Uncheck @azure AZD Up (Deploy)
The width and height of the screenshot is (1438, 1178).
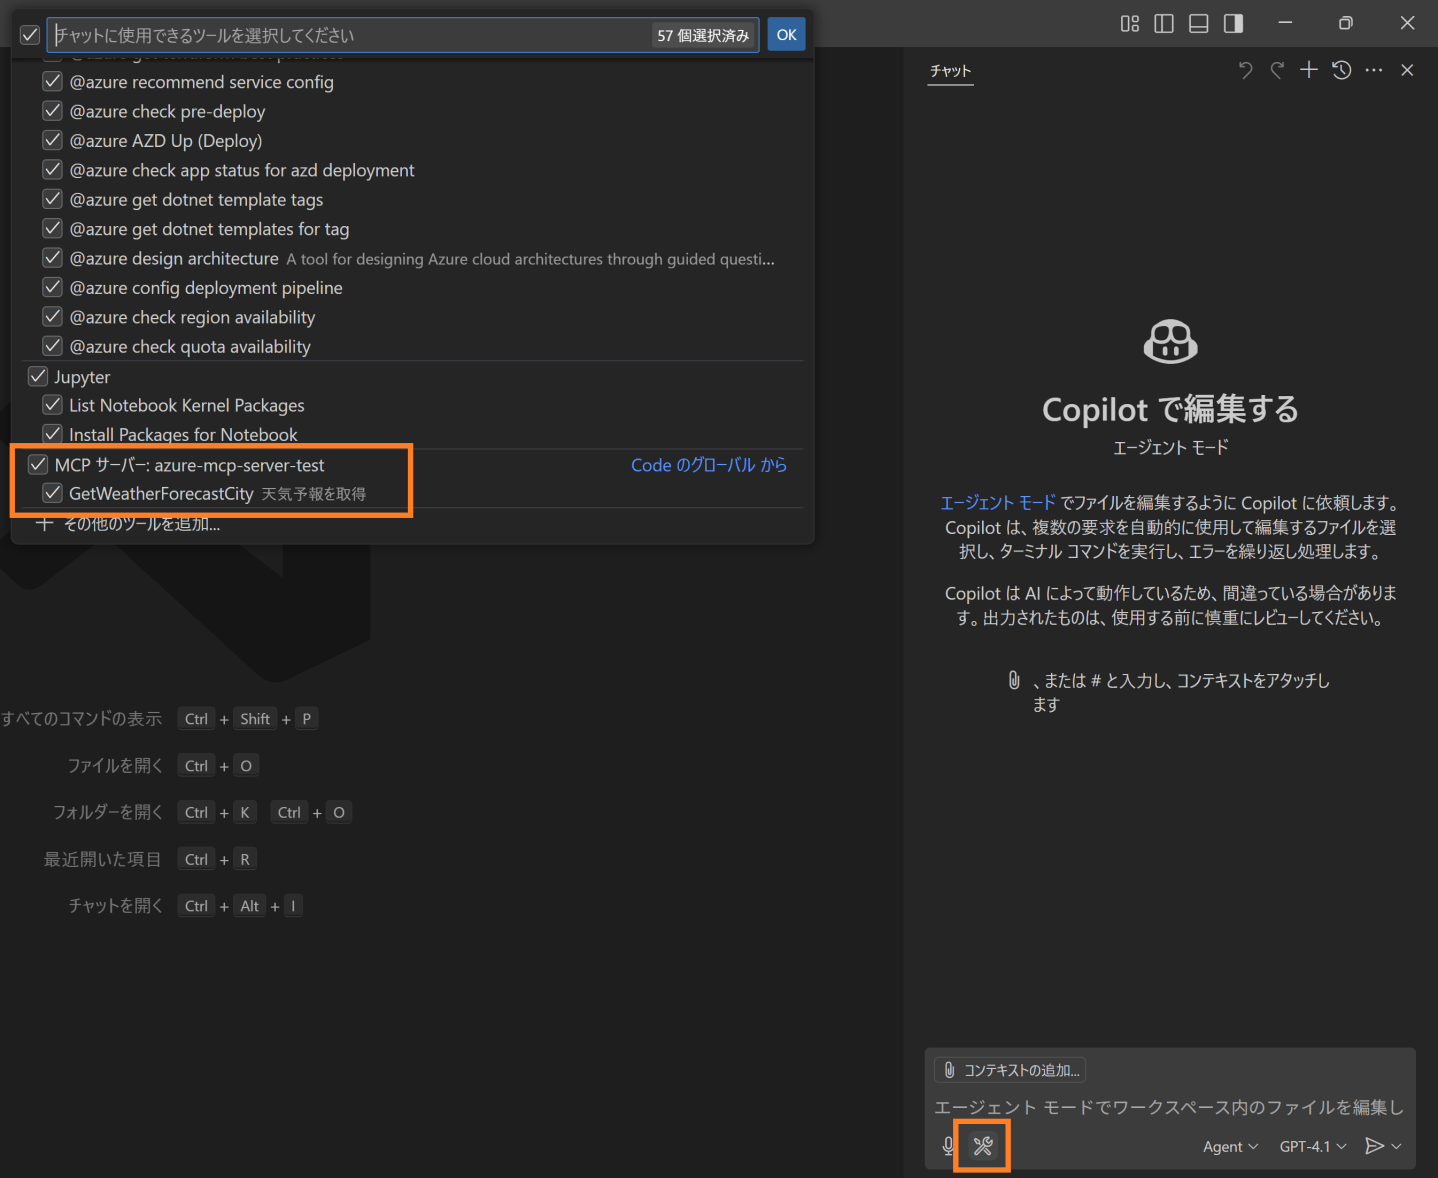pyautogui.click(x=53, y=141)
